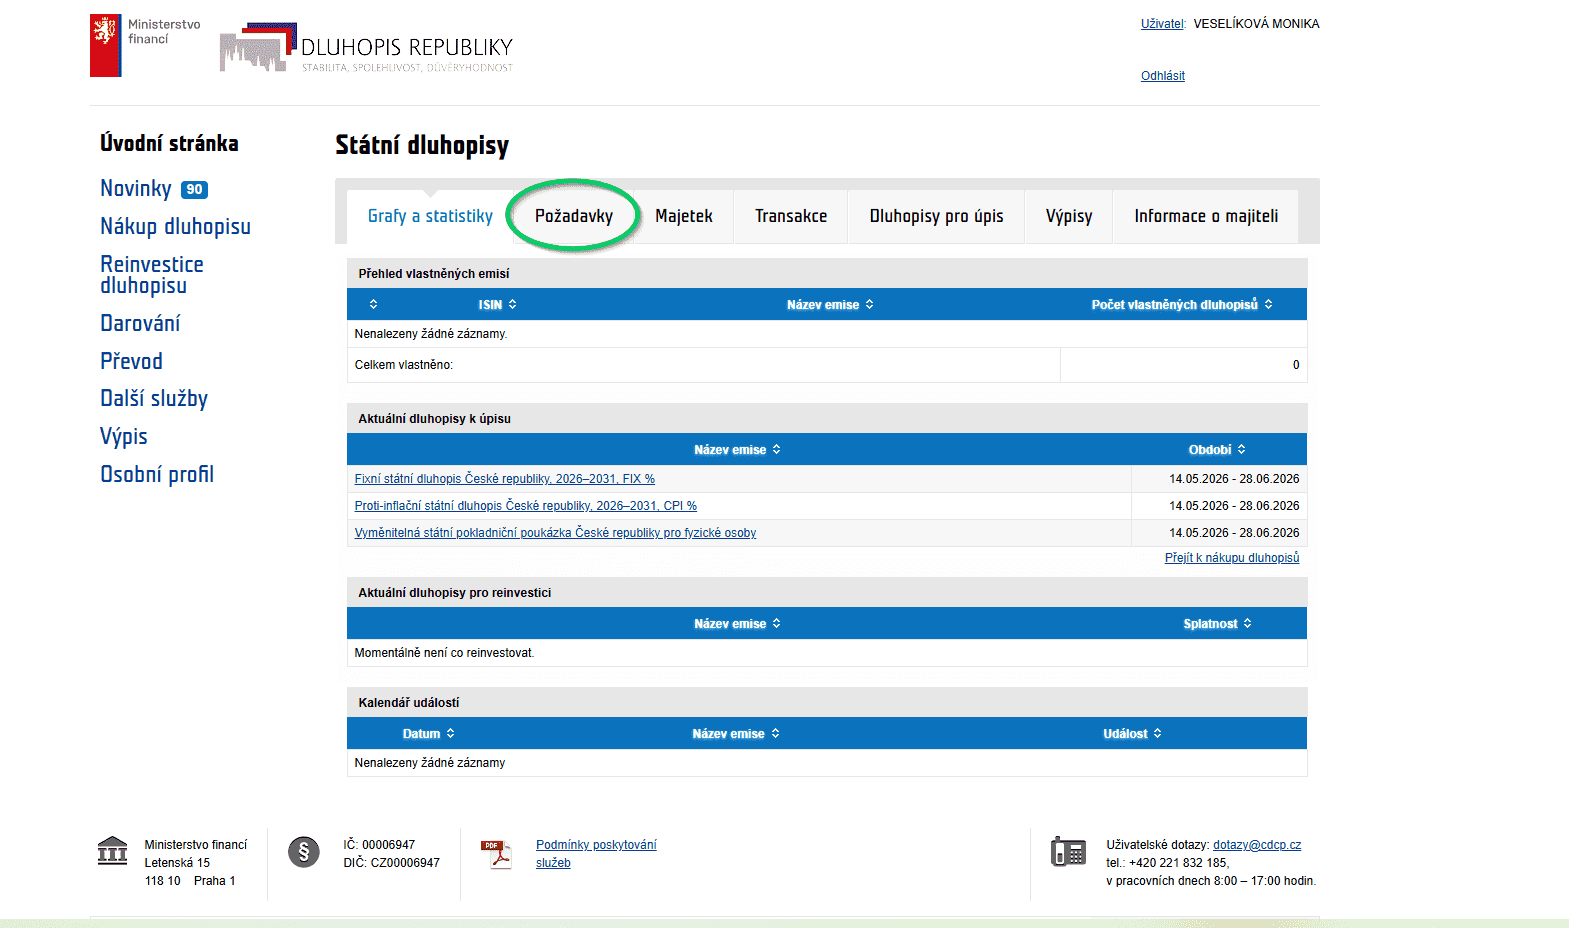The height and width of the screenshot is (928, 1569).
Task: Switch to Grafy a statistiky tab
Action: coord(430,216)
